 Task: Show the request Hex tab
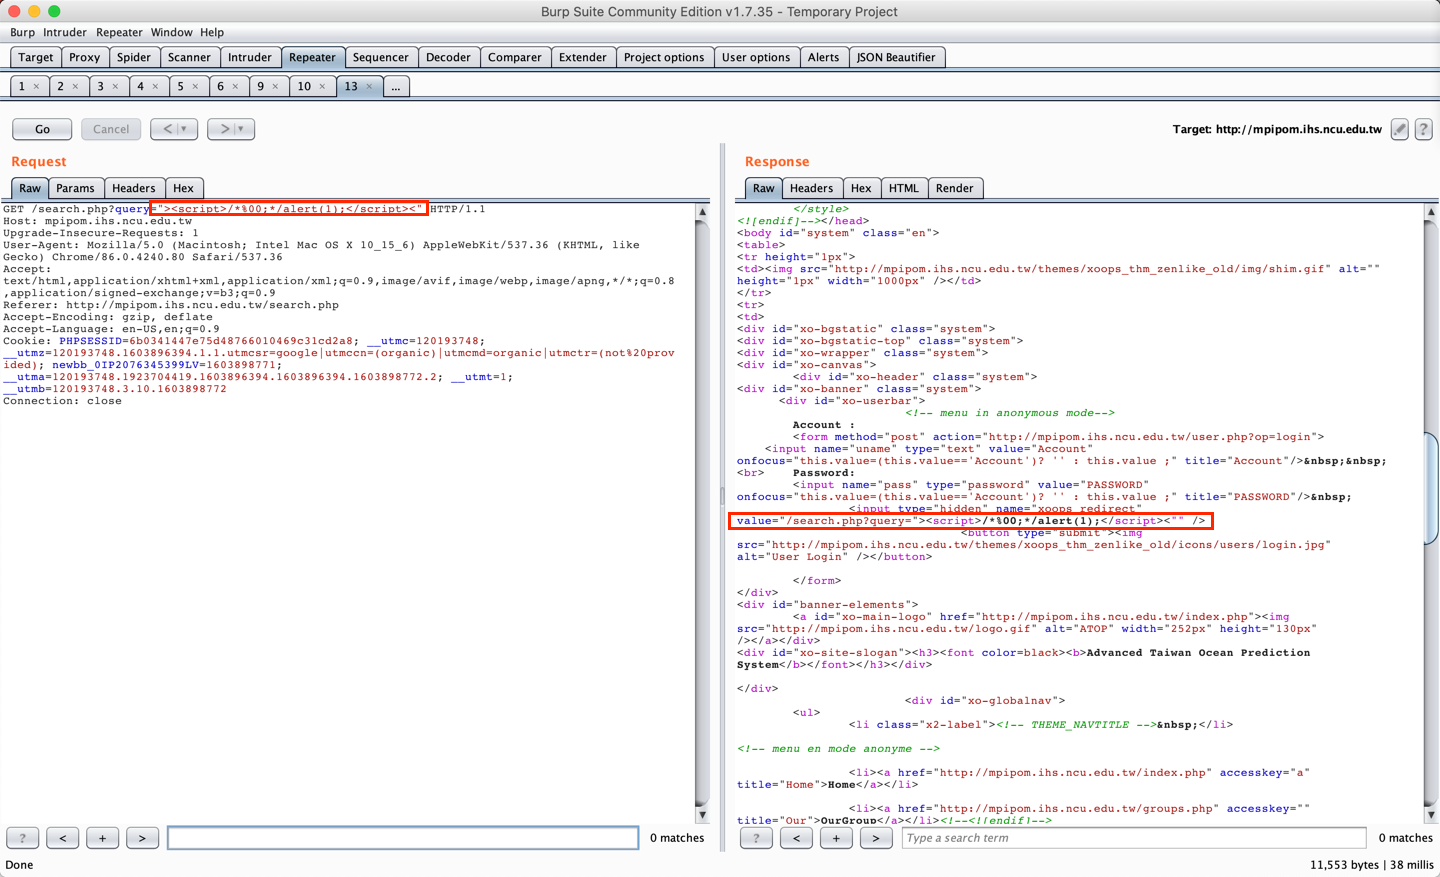(x=183, y=188)
